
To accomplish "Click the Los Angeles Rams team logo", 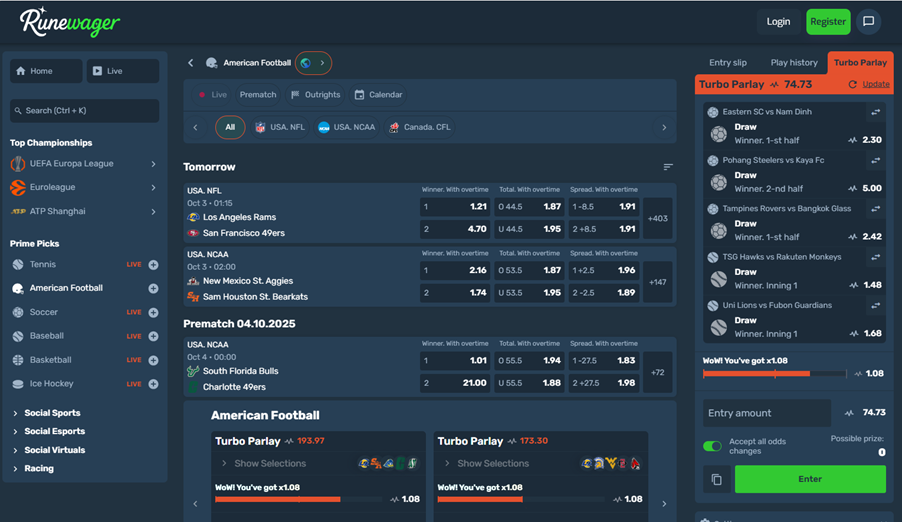I will pyautogui.click(x=193, y=217).
